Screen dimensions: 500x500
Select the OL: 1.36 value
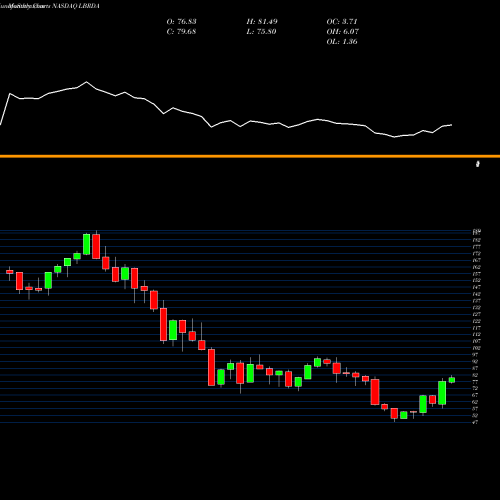342,42
